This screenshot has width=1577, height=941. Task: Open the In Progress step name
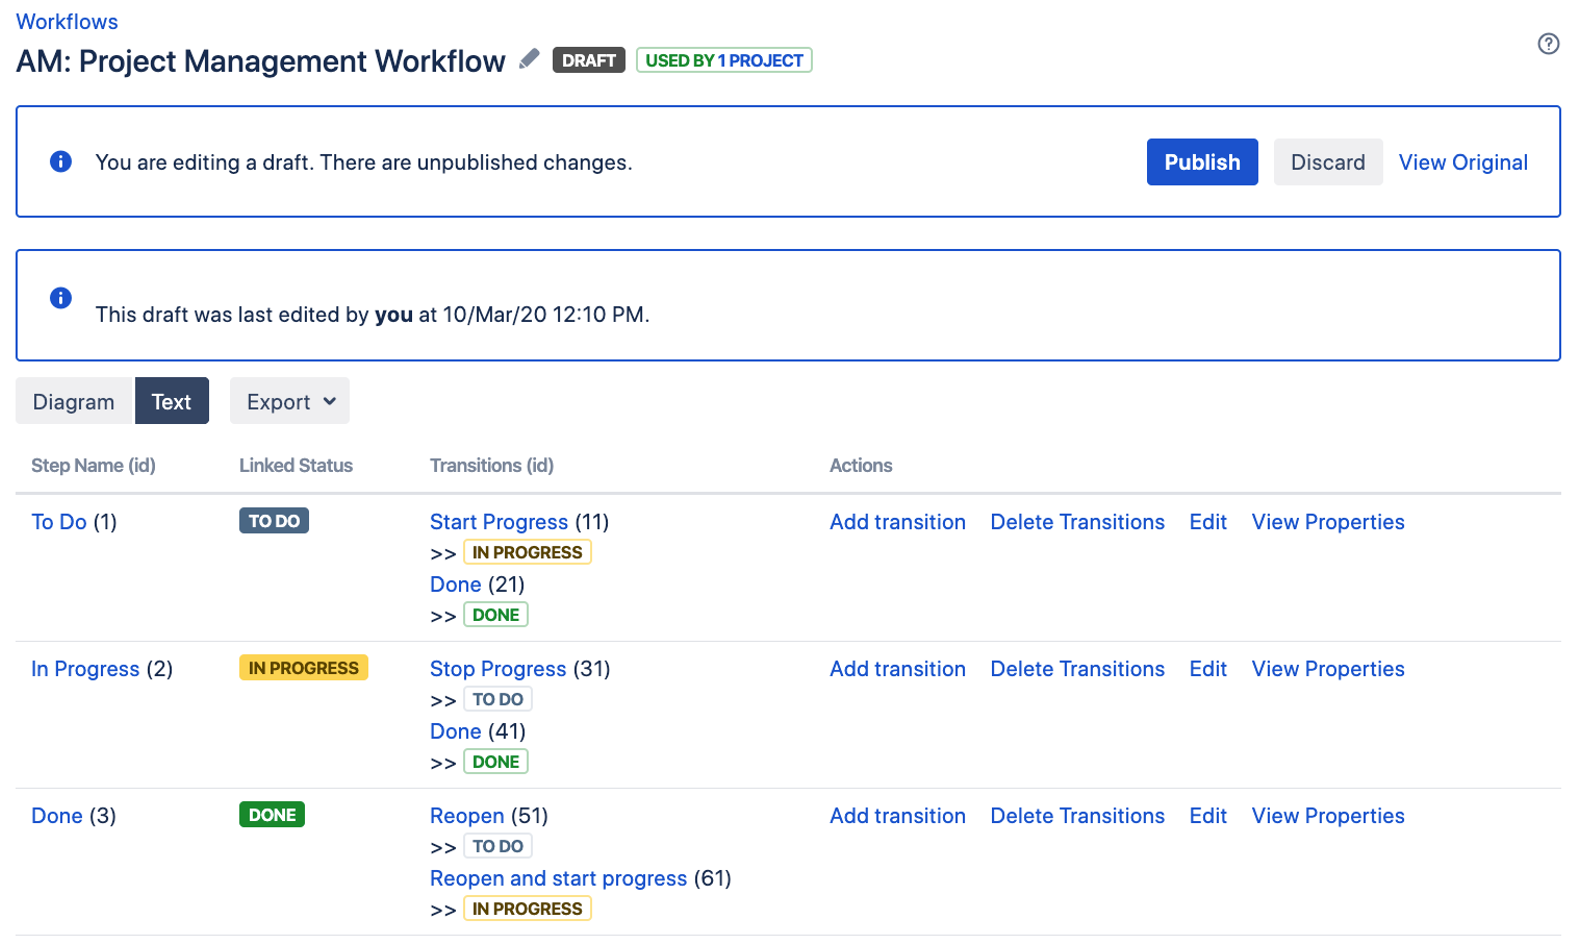85,669
